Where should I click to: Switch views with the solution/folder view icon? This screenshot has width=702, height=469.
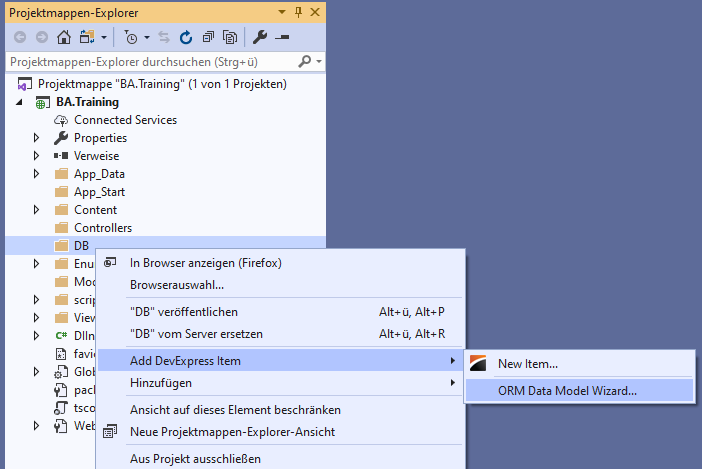pos(87,37)
